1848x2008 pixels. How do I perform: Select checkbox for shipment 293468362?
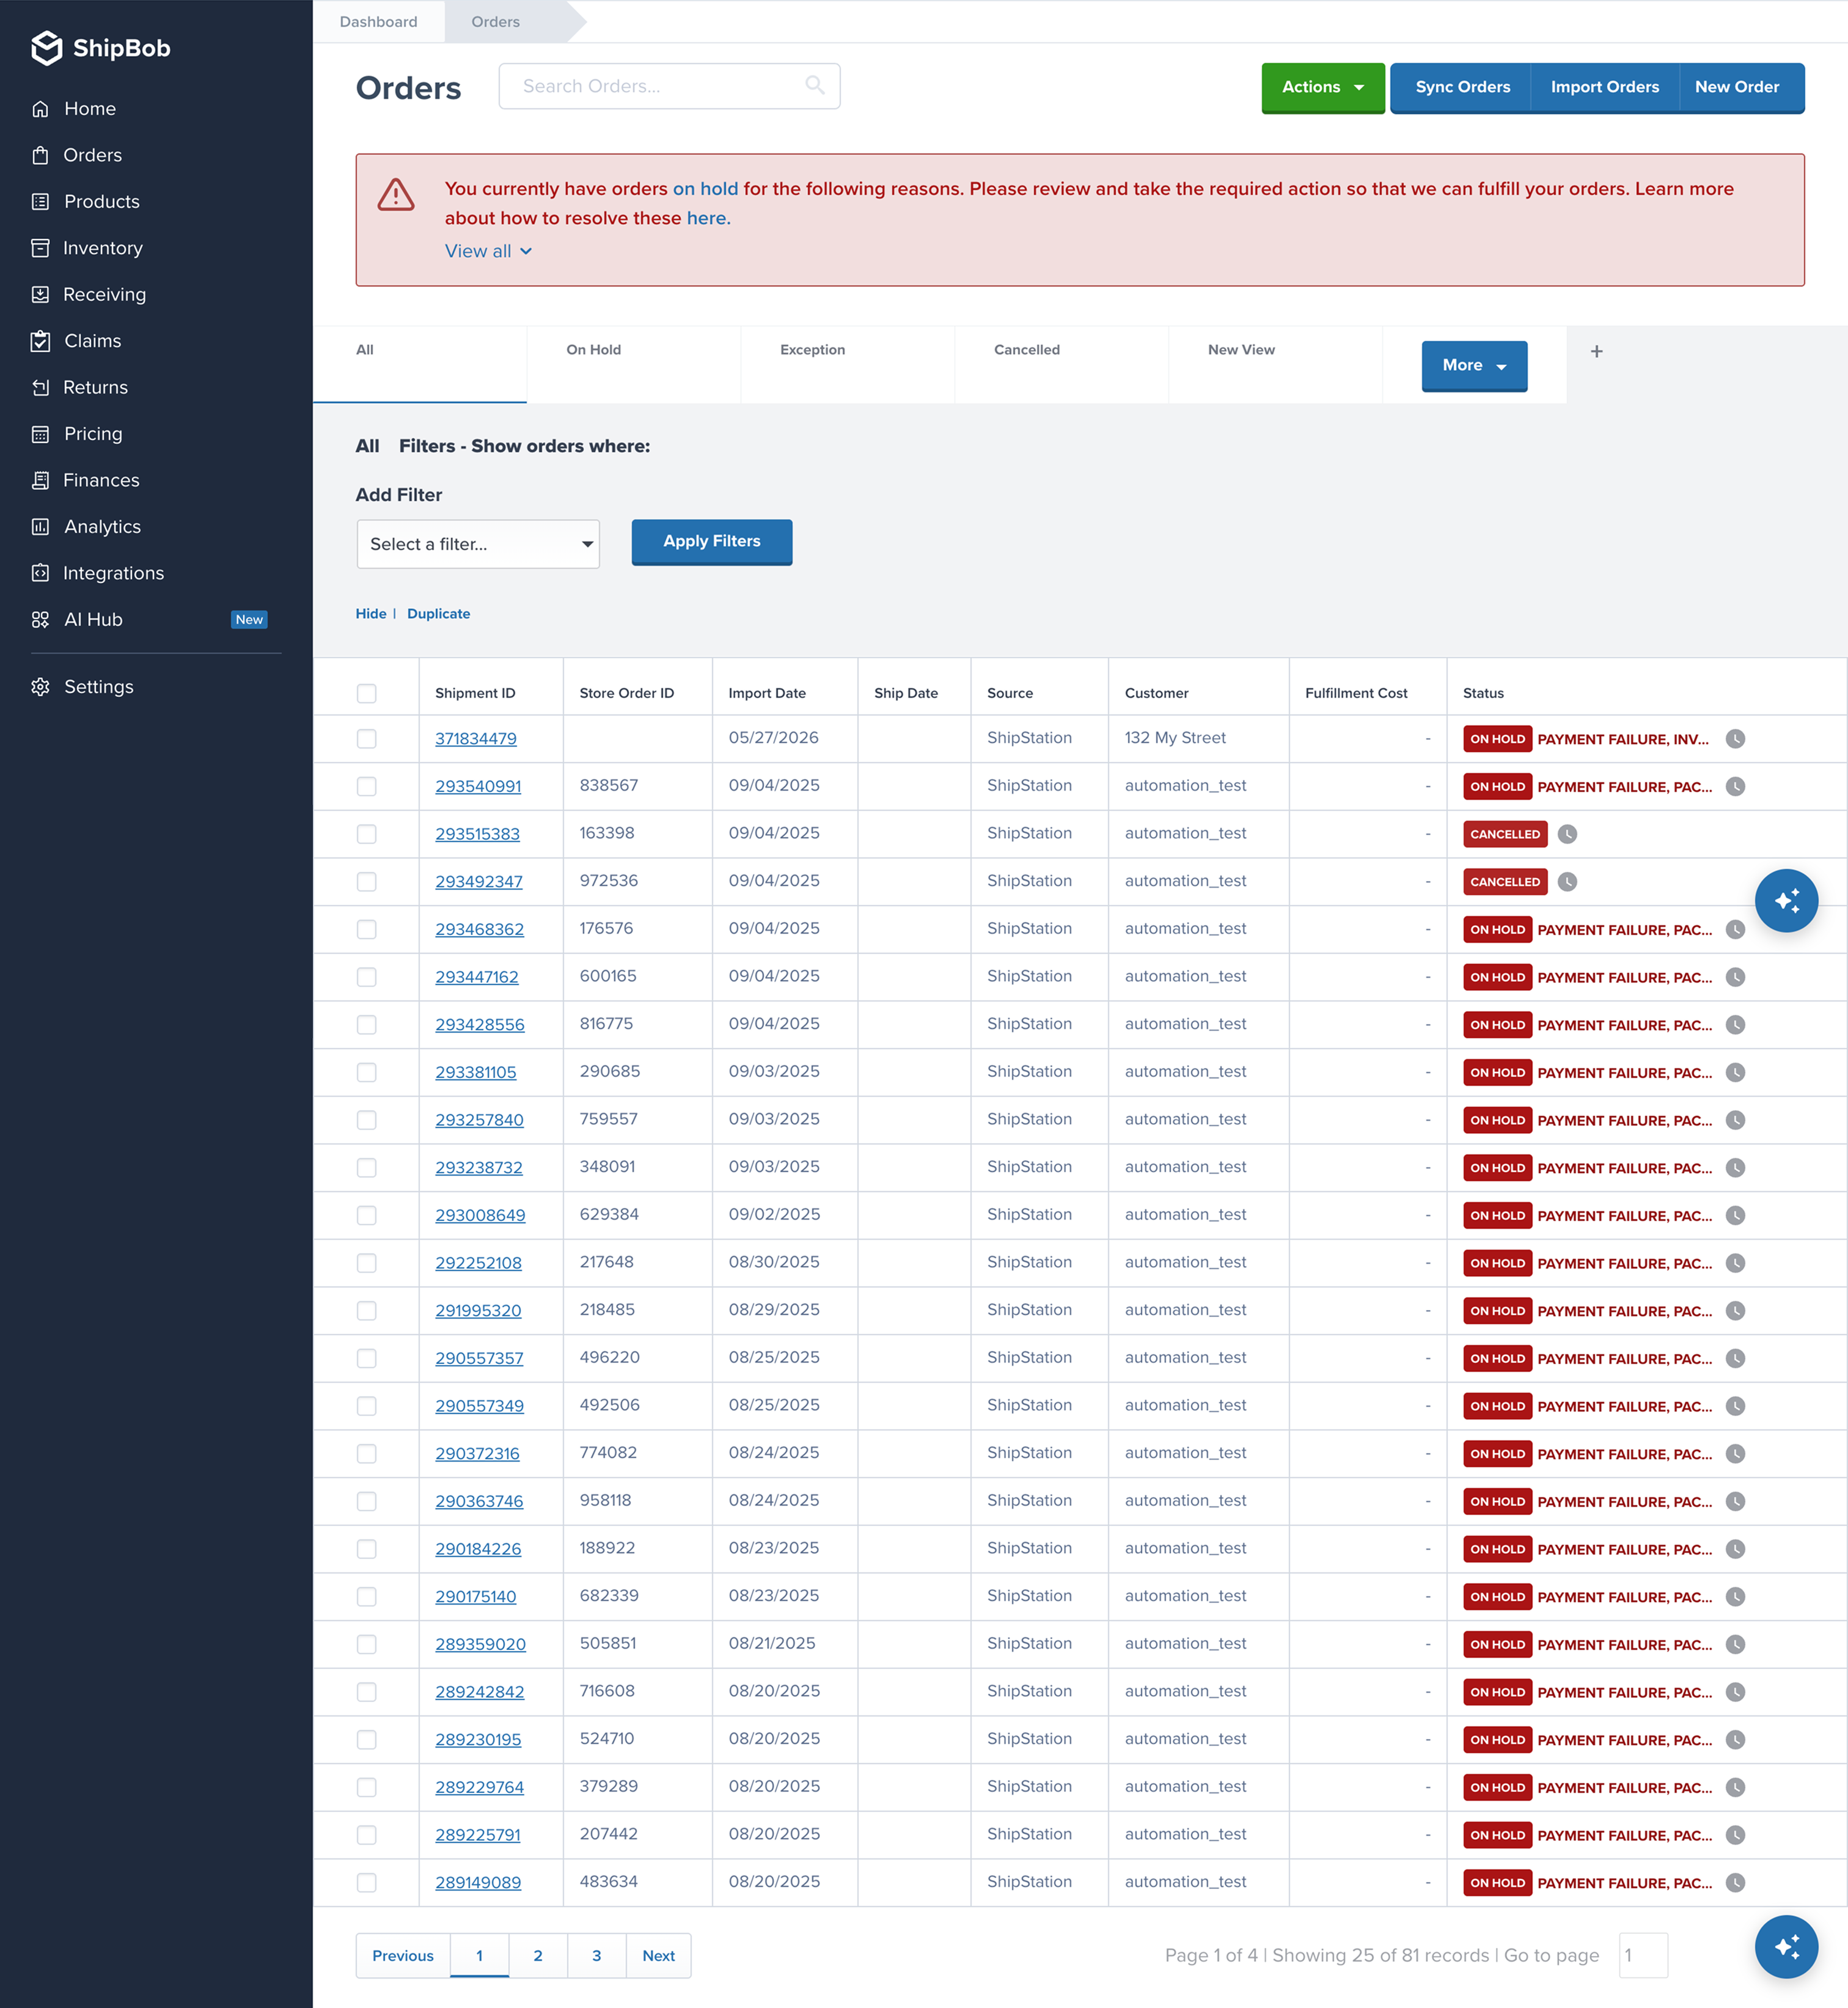pyautogui.click(x=367, y=930)
